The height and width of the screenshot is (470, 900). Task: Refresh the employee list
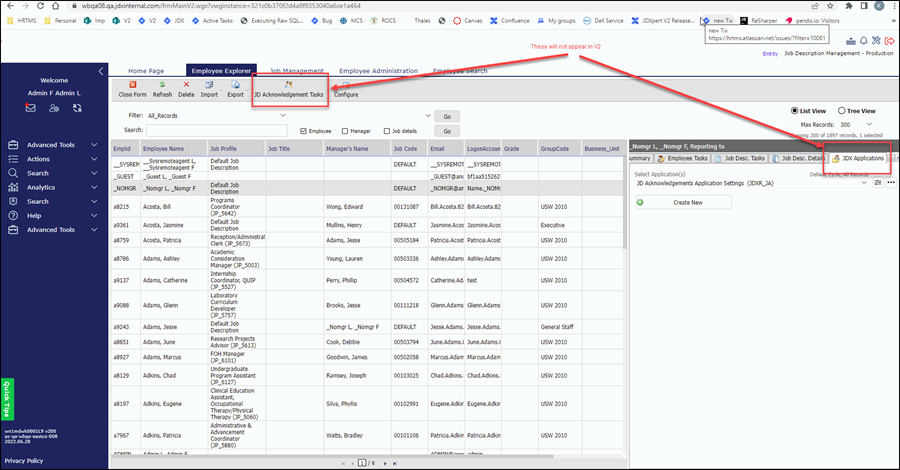[x=162, y=88]
